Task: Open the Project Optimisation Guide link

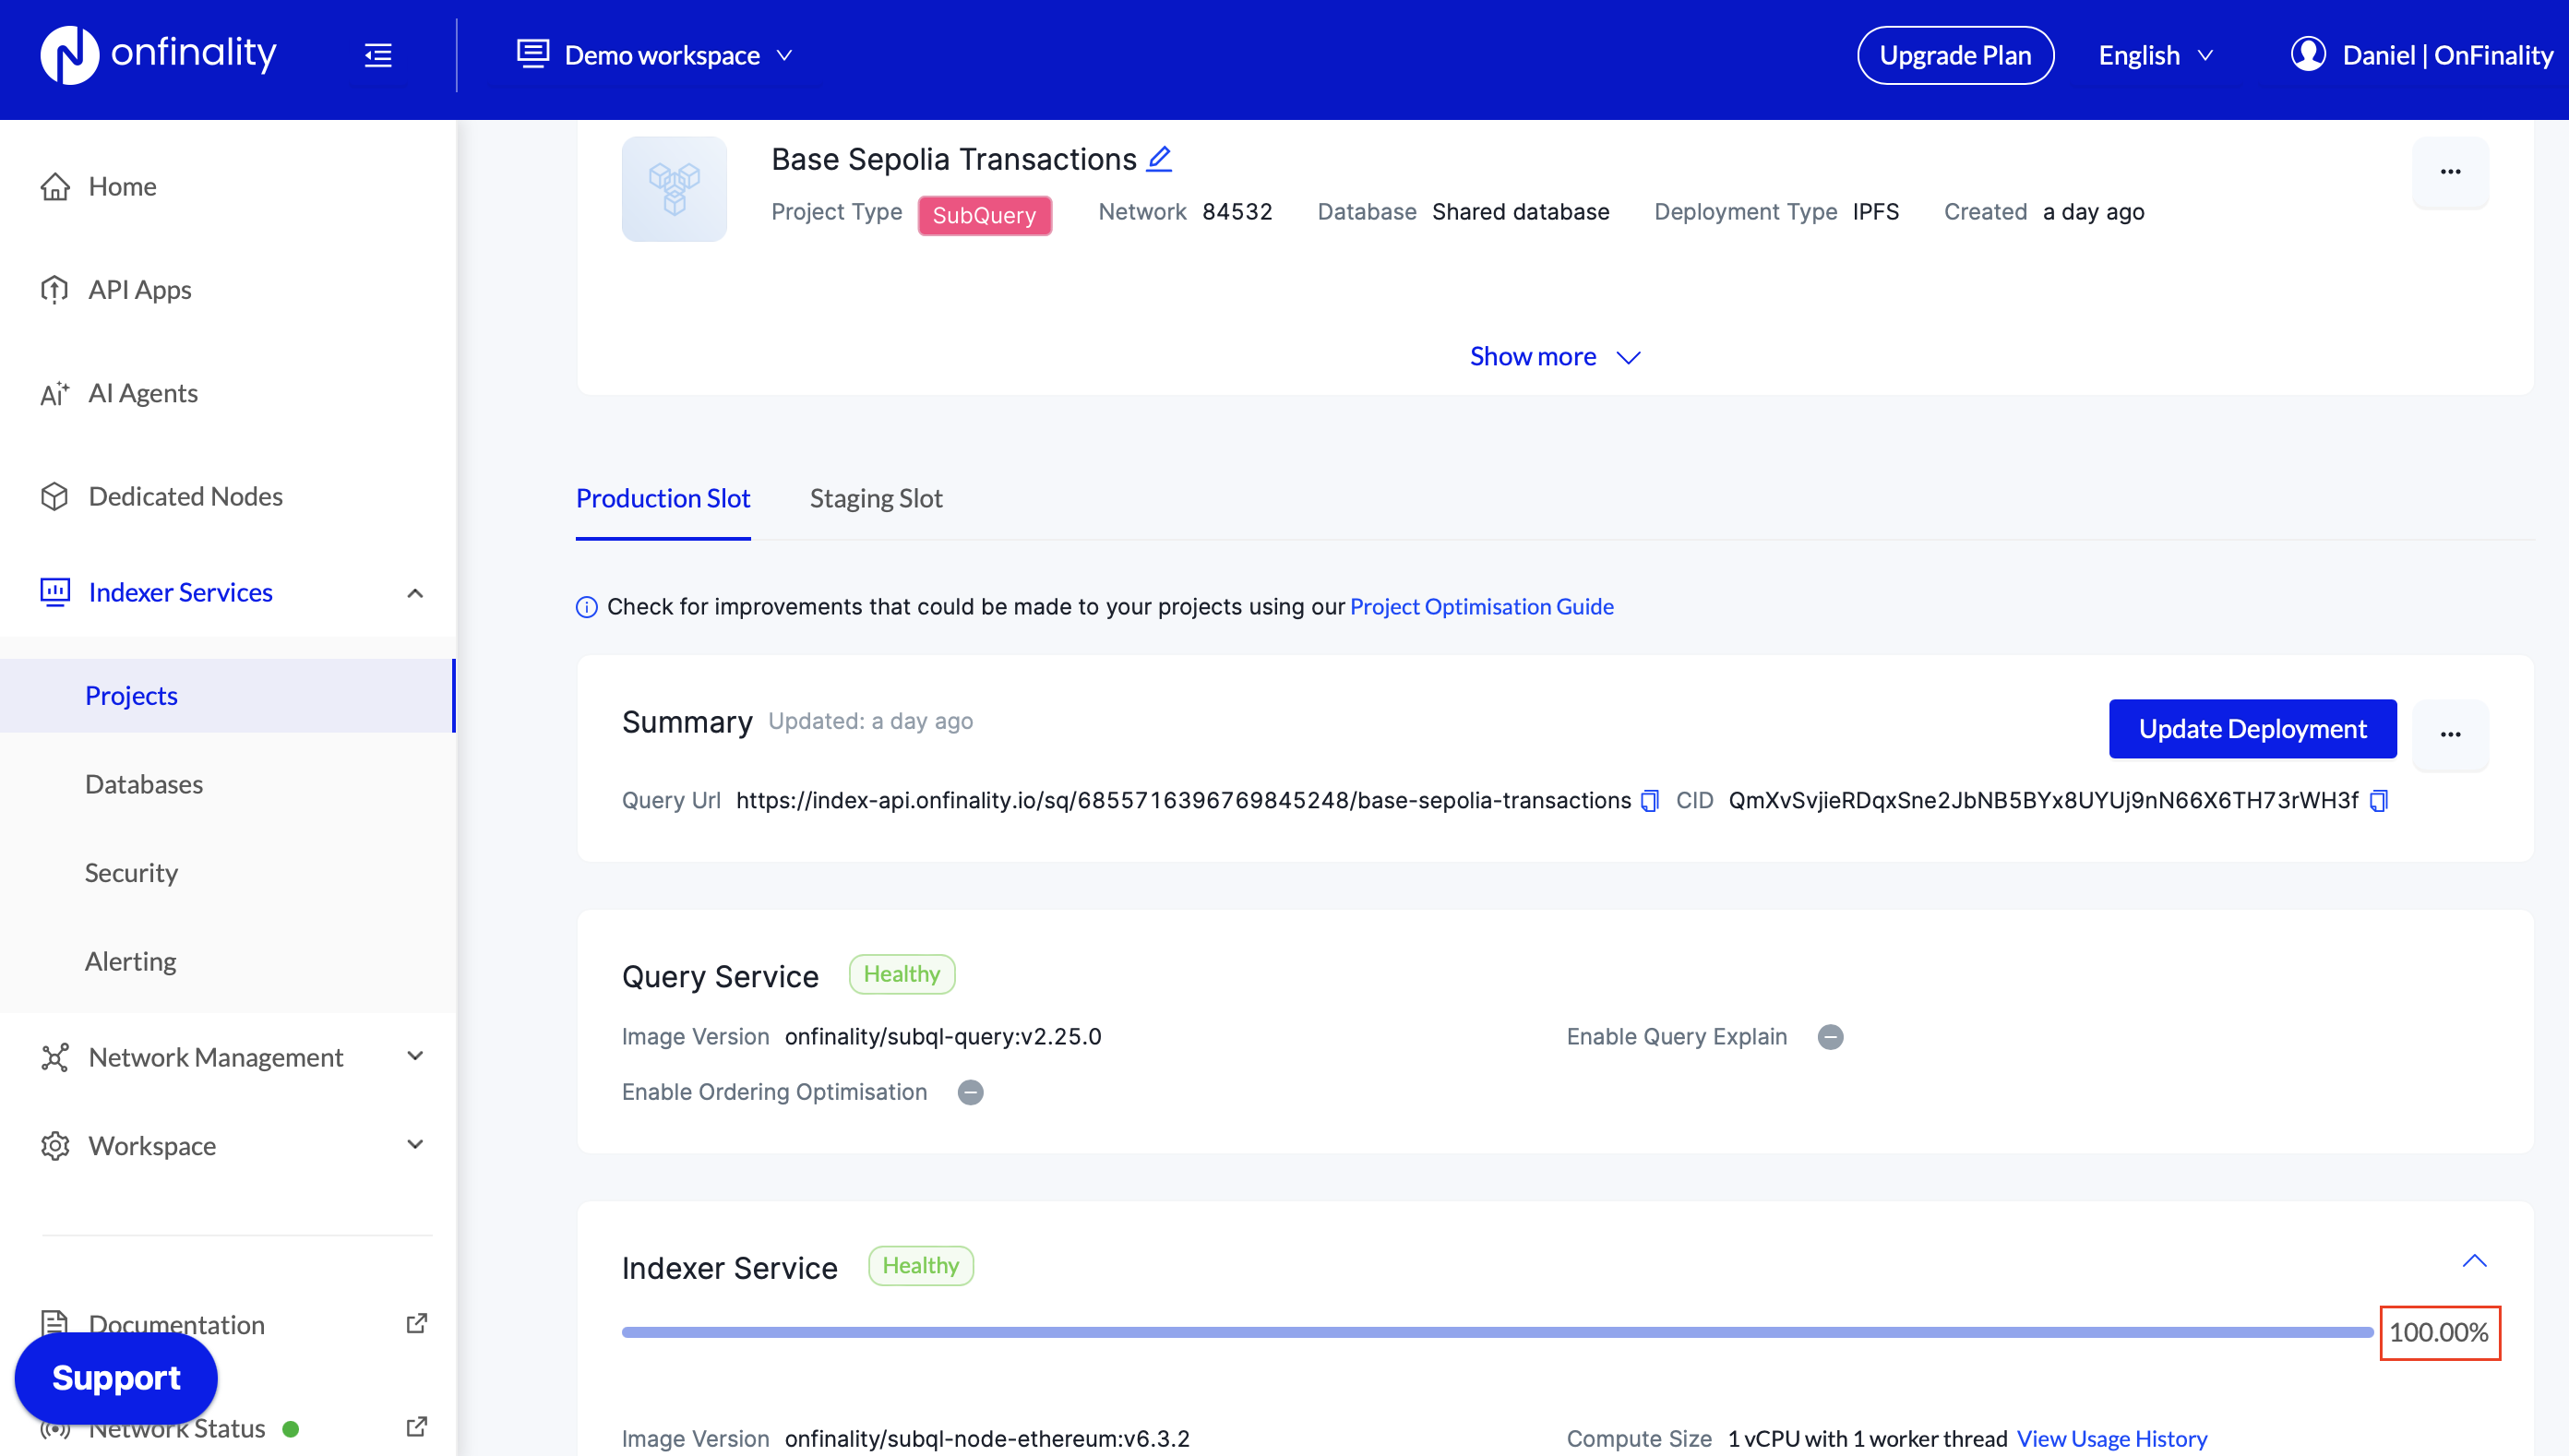Action: pyautogui.click(x=1481, y=607)
